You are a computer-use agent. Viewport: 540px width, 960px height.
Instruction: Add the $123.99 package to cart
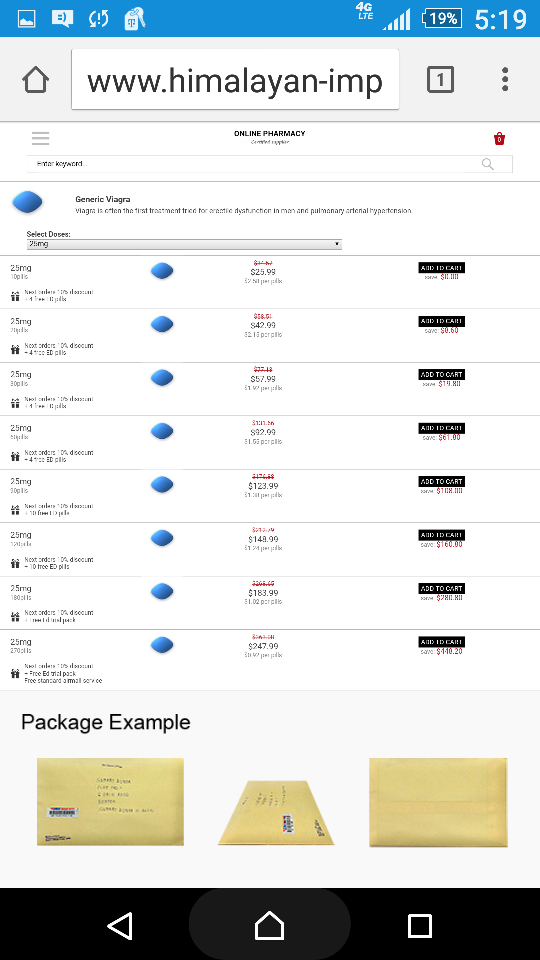[441, 481]
